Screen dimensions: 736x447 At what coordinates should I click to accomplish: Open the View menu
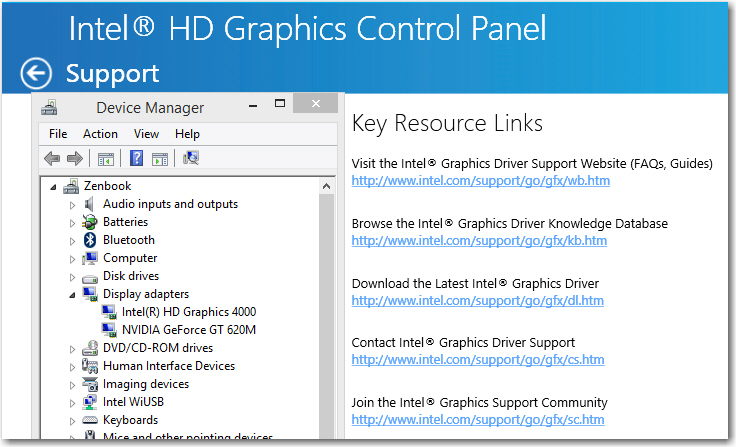point(146,134)
